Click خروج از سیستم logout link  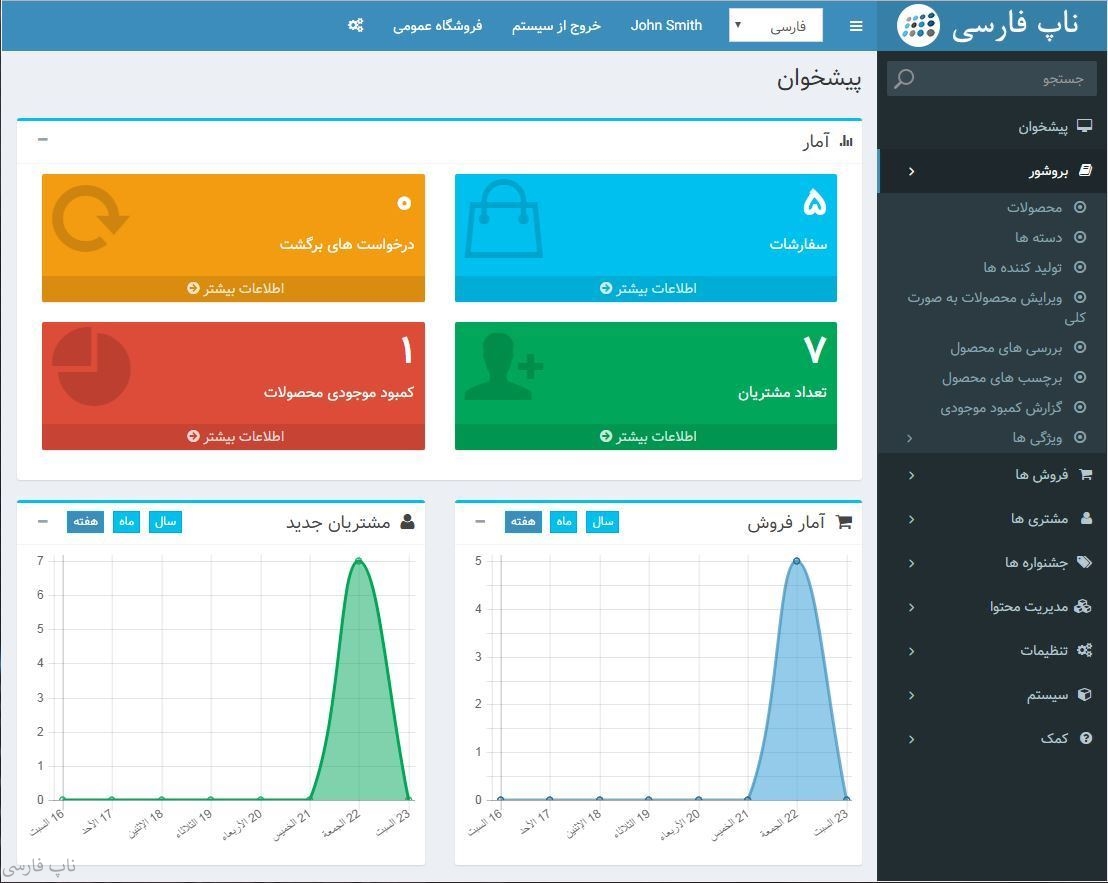point(556,26)
